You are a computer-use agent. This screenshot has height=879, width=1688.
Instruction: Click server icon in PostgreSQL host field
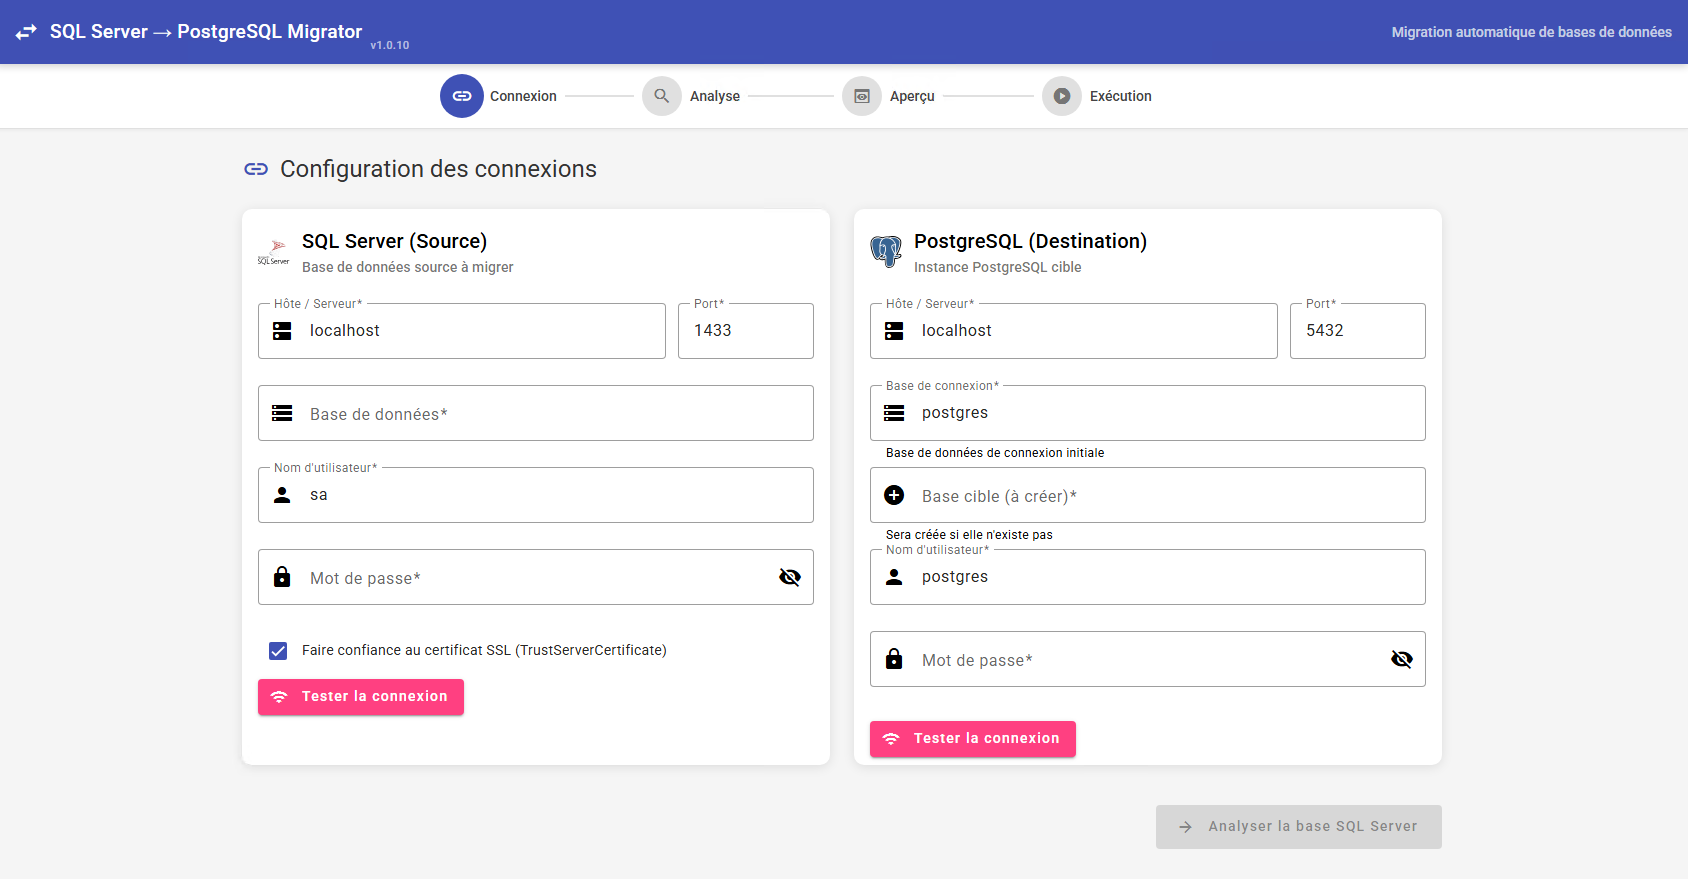(894, 331)
